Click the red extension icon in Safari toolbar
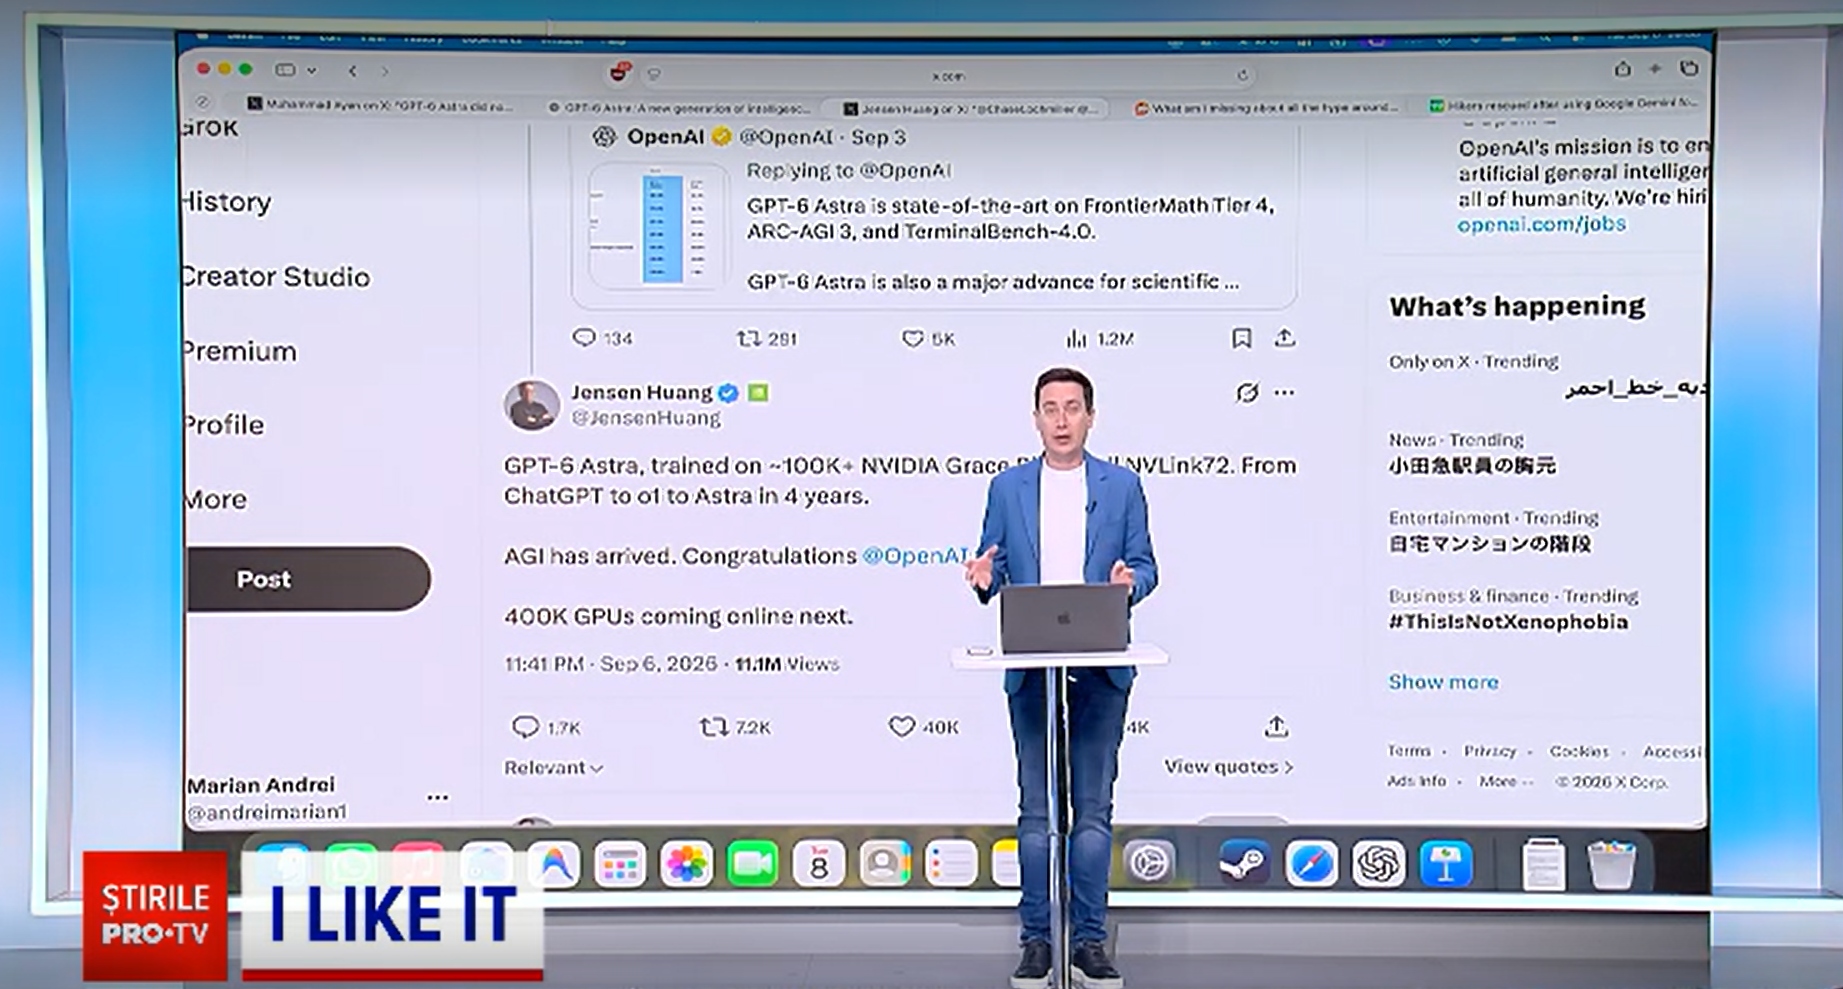Viewport: 1843px width, 989px height. (621, 71)
